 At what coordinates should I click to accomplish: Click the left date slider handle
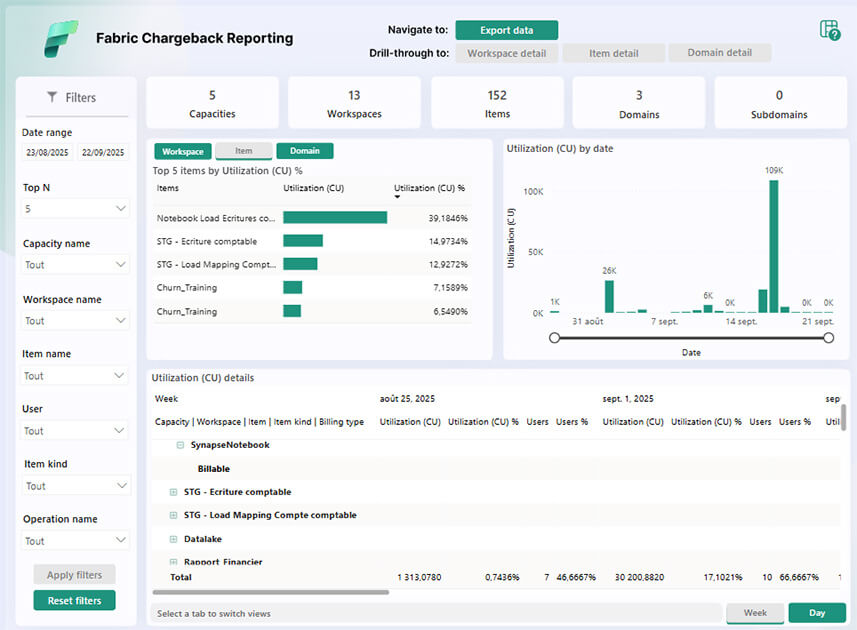pos(555,338)
